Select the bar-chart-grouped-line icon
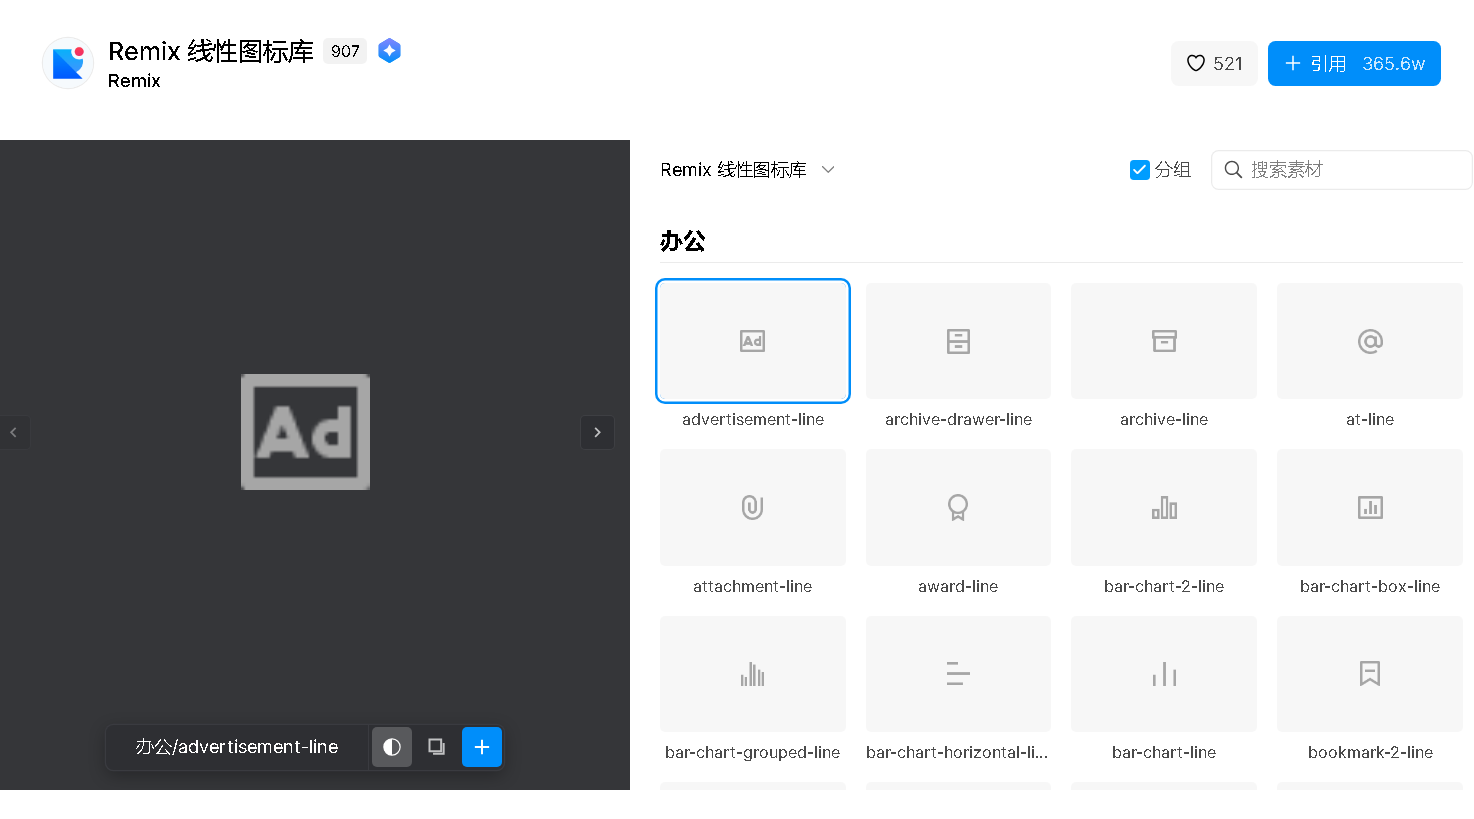 pos(753,674)
